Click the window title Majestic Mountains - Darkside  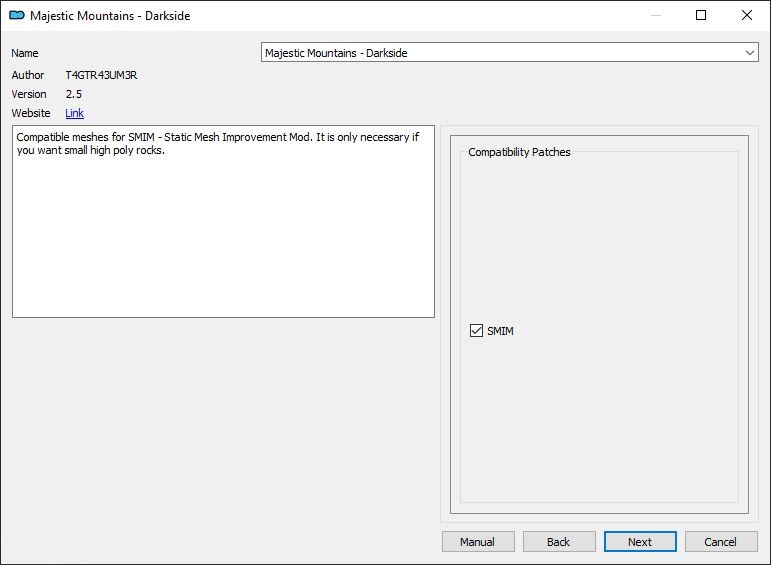110,16
